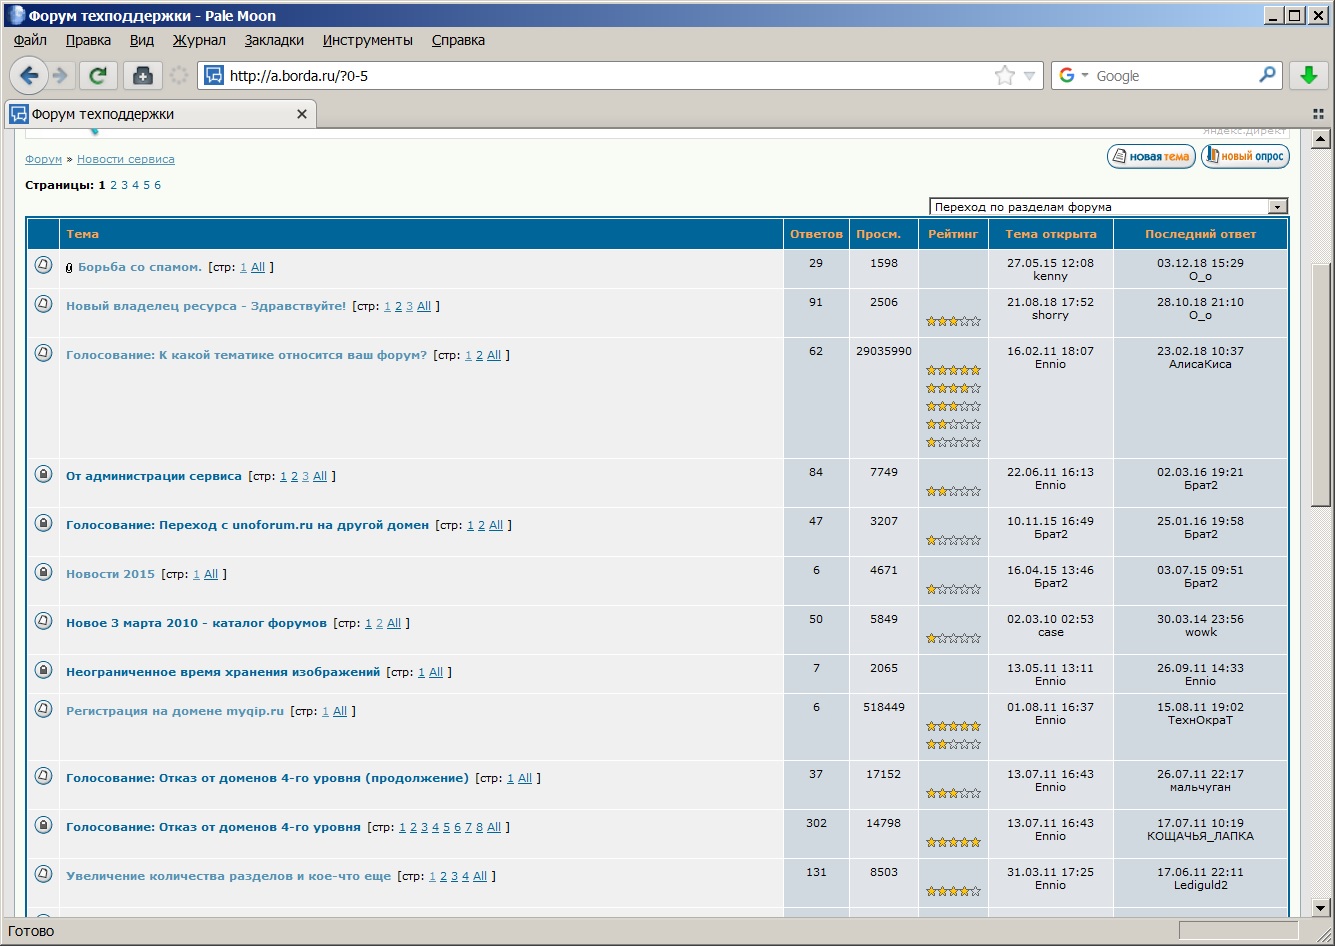Click the topic icon for Регистрация на домене myqip.ru
This screenshot has width=1335, height=946.
[x=43, y=709]
